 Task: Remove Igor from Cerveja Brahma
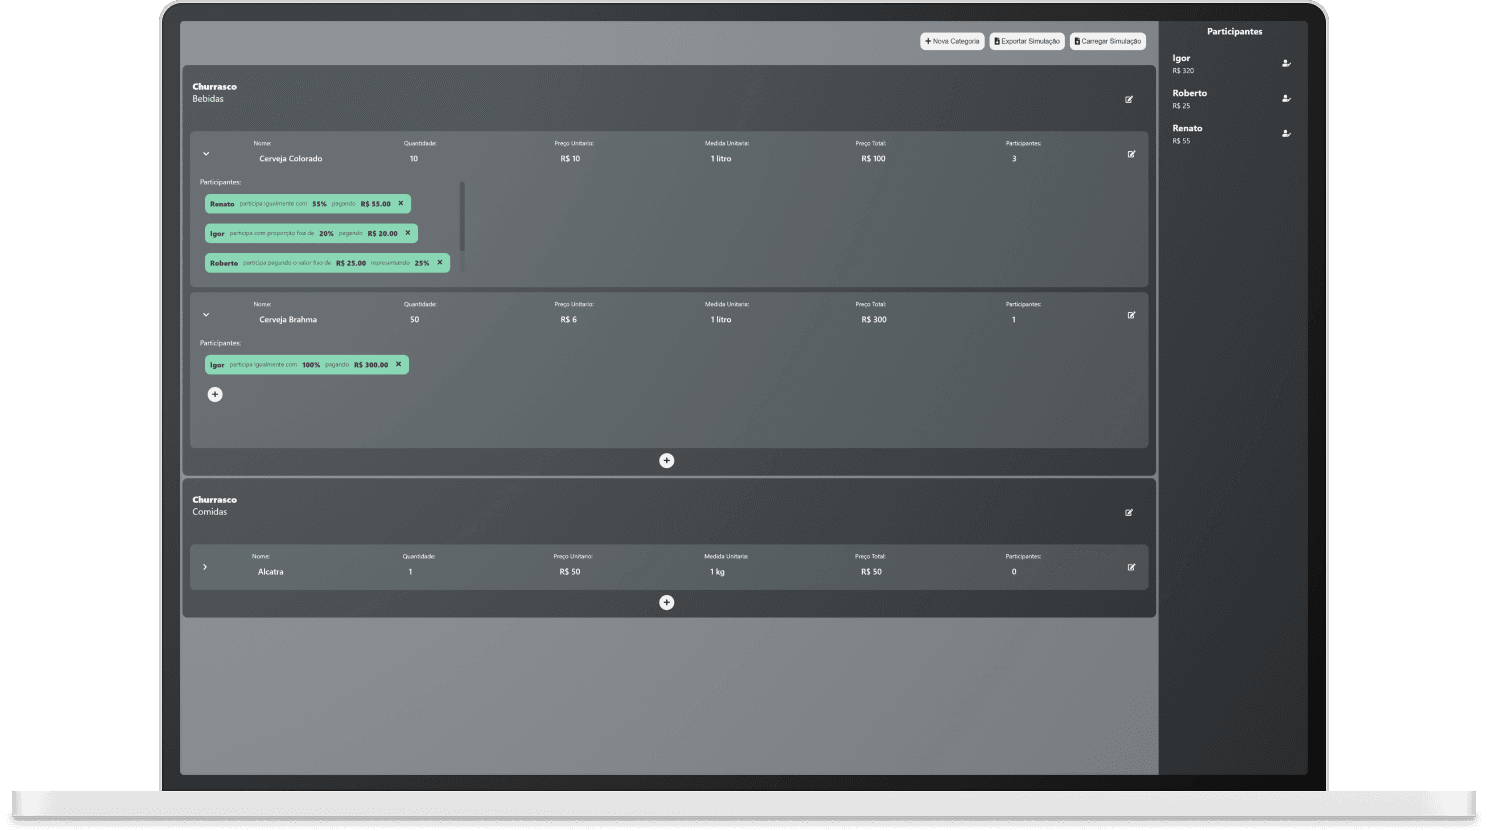point(398,364)
